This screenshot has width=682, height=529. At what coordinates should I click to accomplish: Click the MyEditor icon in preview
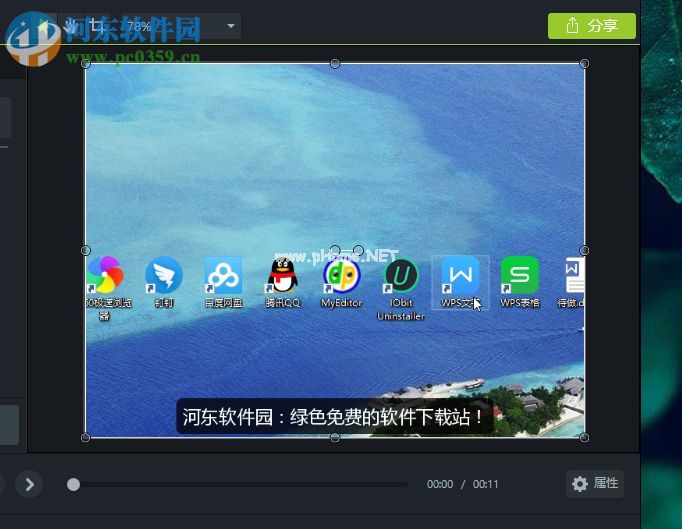[341, 275]
